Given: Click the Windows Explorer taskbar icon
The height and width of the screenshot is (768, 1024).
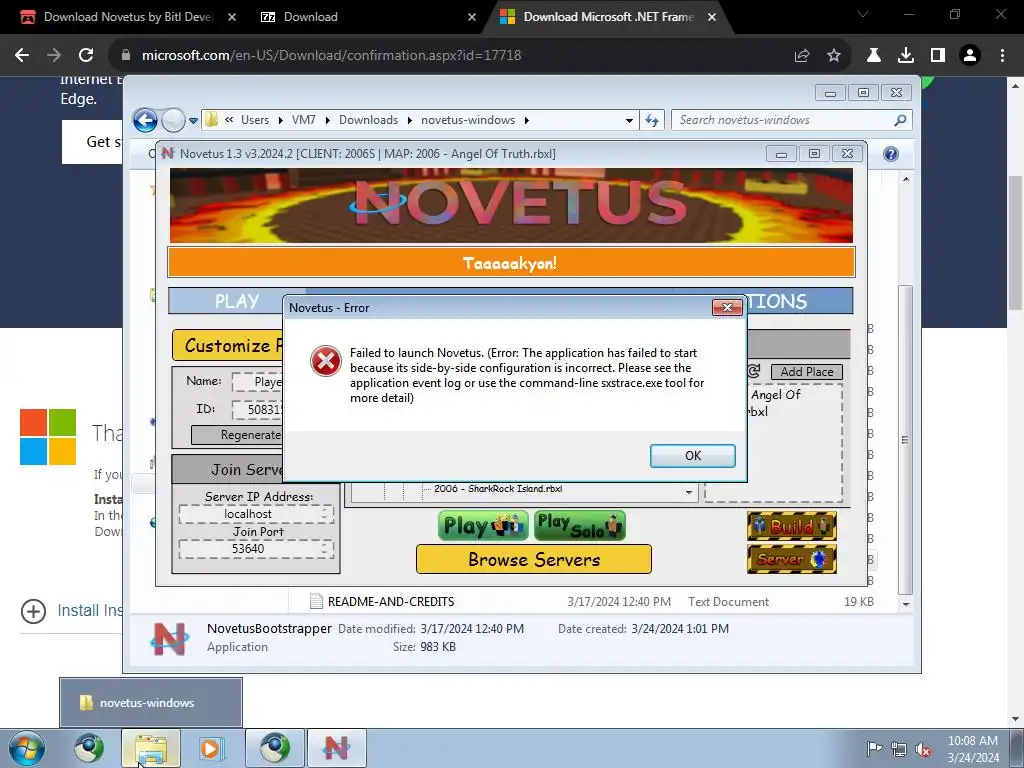Looking at the screenshot, I should 151,748.
